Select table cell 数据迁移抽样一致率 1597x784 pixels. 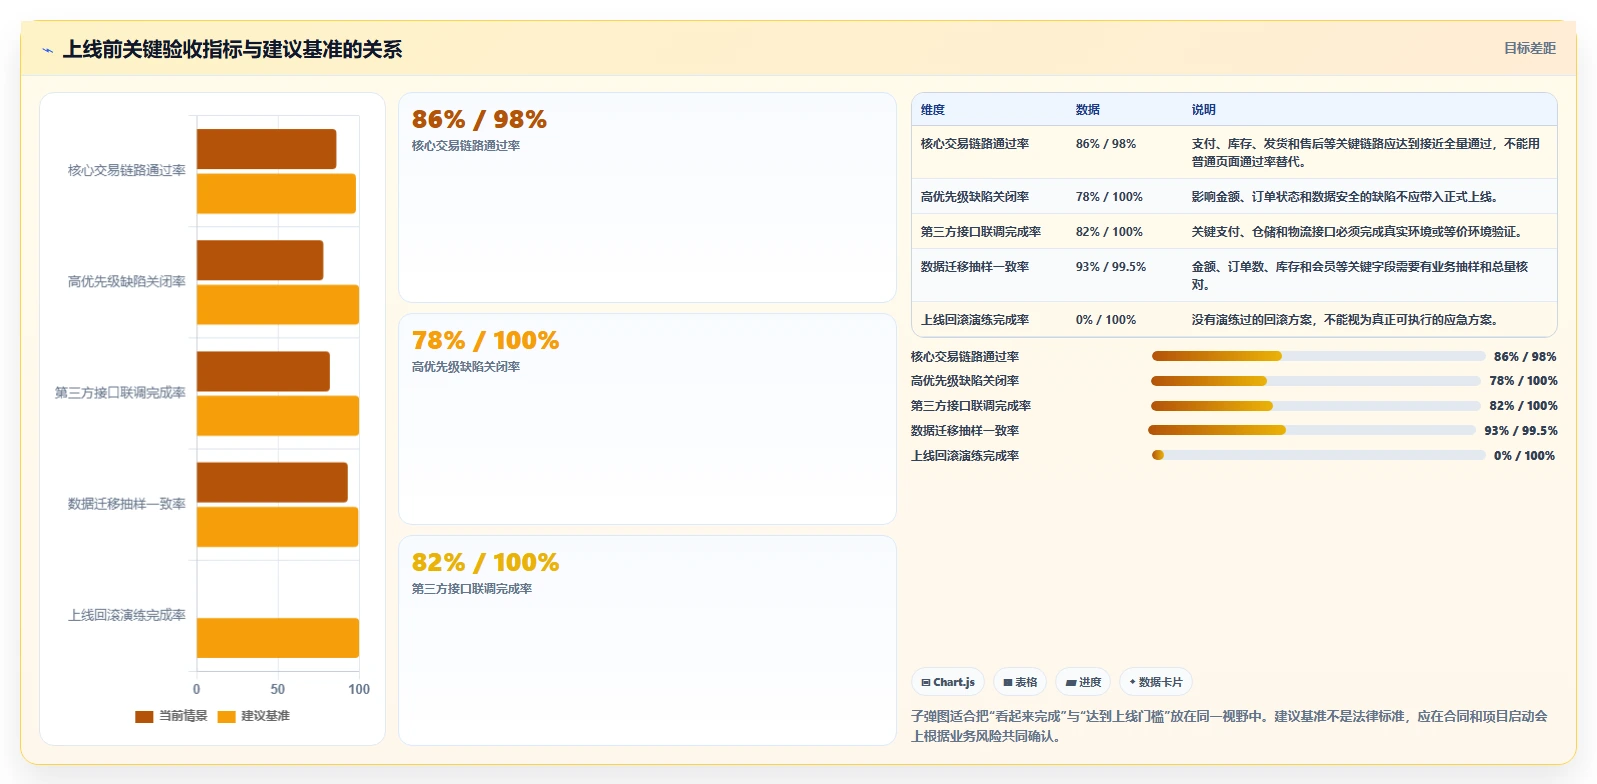tap(974, 267)
